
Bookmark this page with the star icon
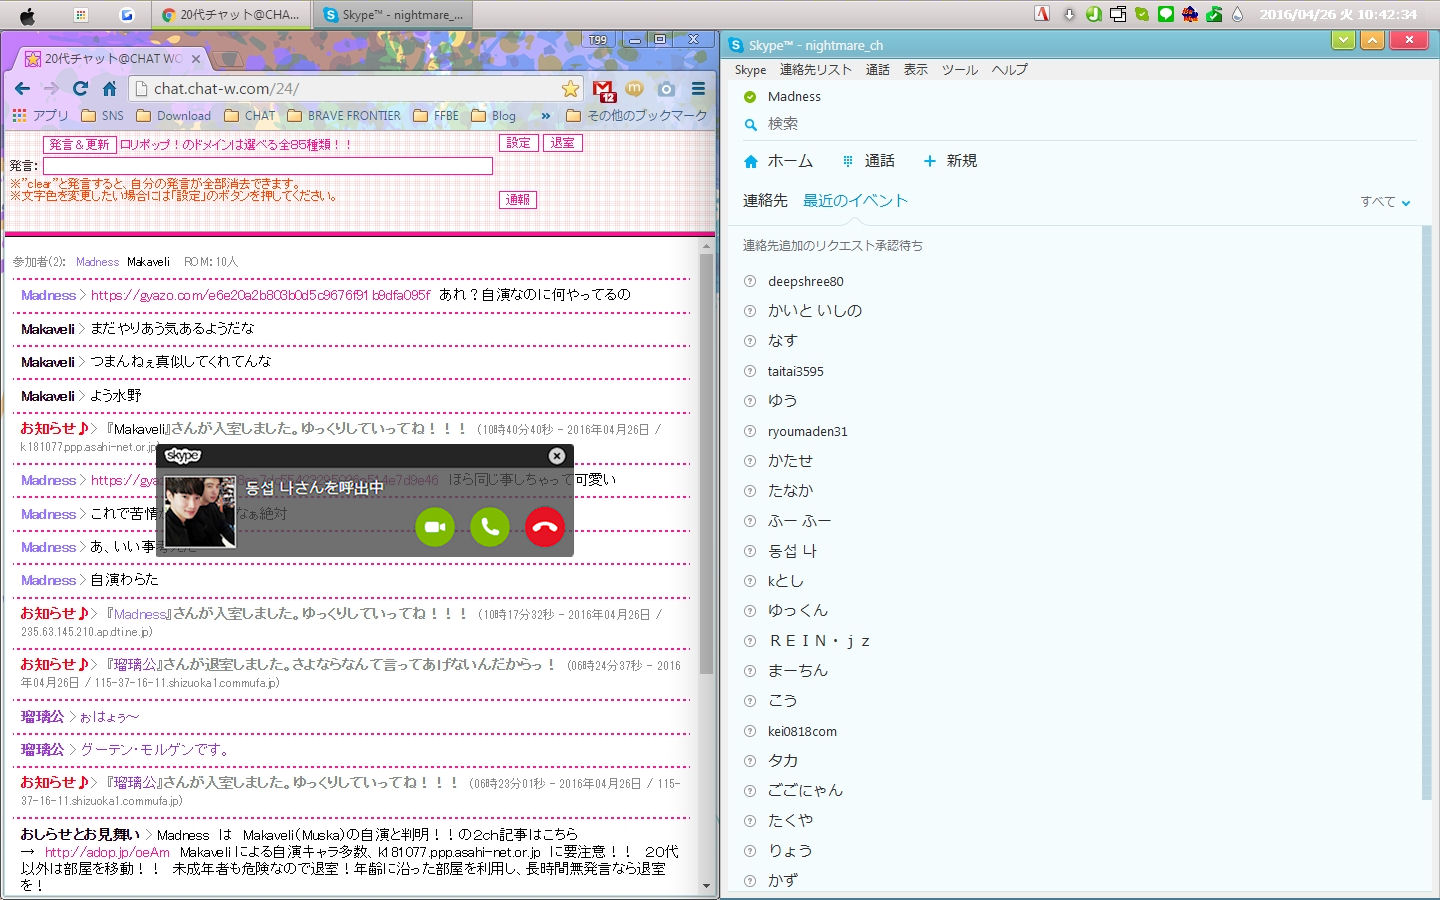point(570,89)
